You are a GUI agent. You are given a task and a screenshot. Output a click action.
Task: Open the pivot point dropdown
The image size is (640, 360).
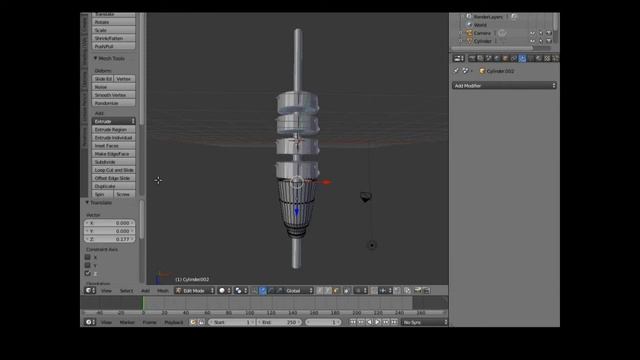(x=241, y=291)
